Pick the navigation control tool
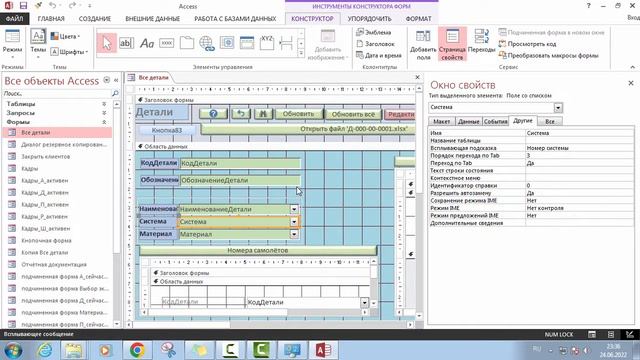640x360 pixels. coord(247,43)
